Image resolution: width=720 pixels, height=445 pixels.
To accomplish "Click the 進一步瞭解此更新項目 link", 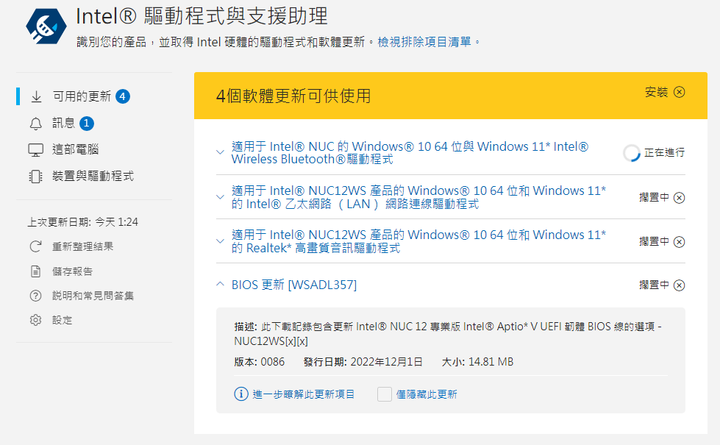I will coord(304,394).
